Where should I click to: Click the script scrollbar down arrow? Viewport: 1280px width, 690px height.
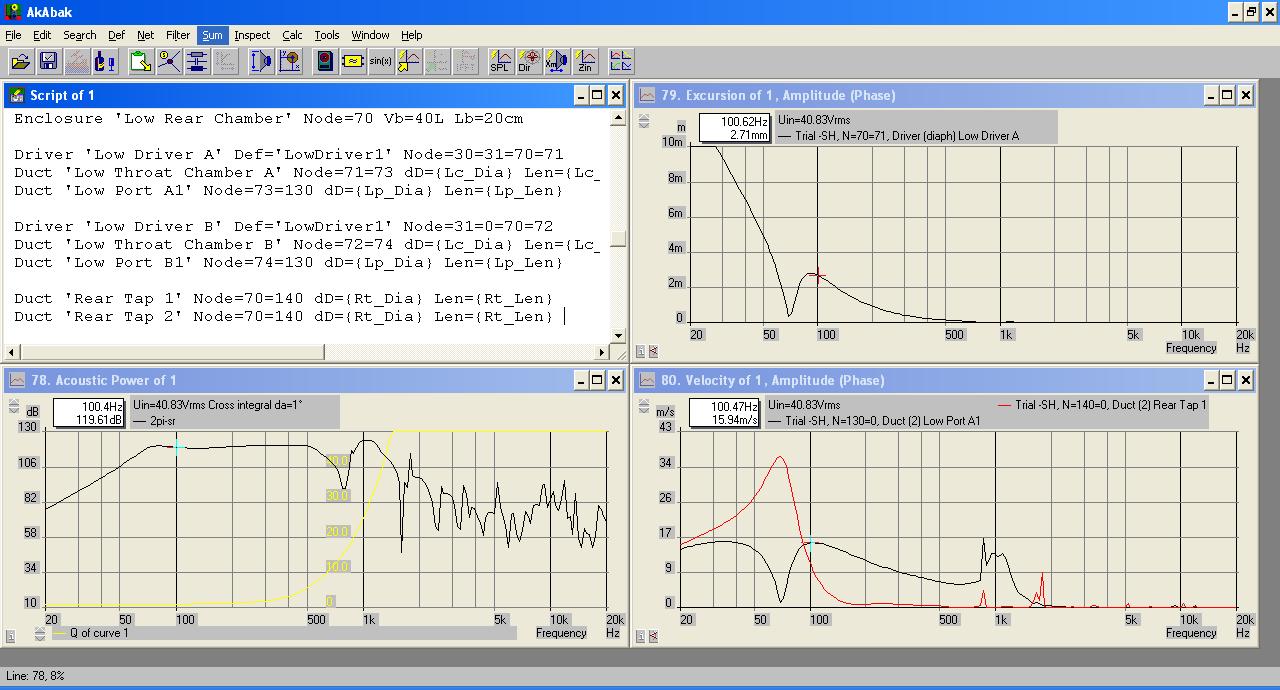click(x=619, y=335)
